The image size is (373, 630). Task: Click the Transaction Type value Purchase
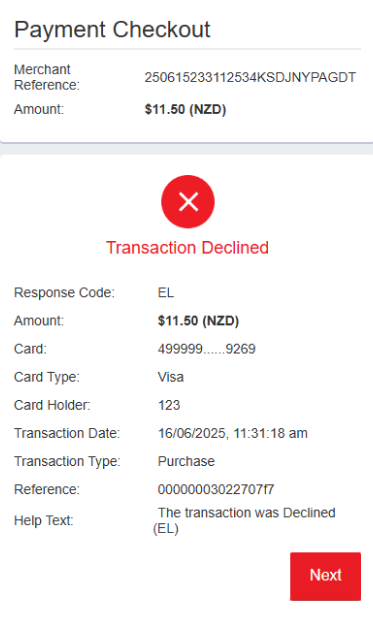coord(186,461)
